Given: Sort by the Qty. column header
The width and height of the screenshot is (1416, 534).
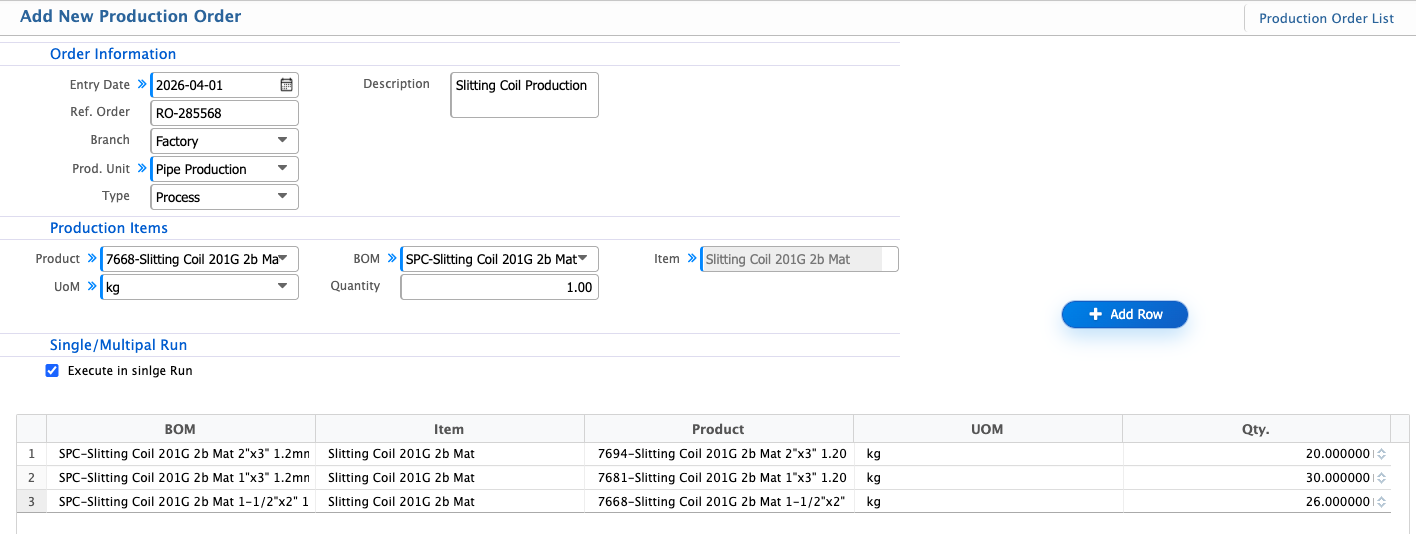Looking at the screenshot, I should point(1255,429).
